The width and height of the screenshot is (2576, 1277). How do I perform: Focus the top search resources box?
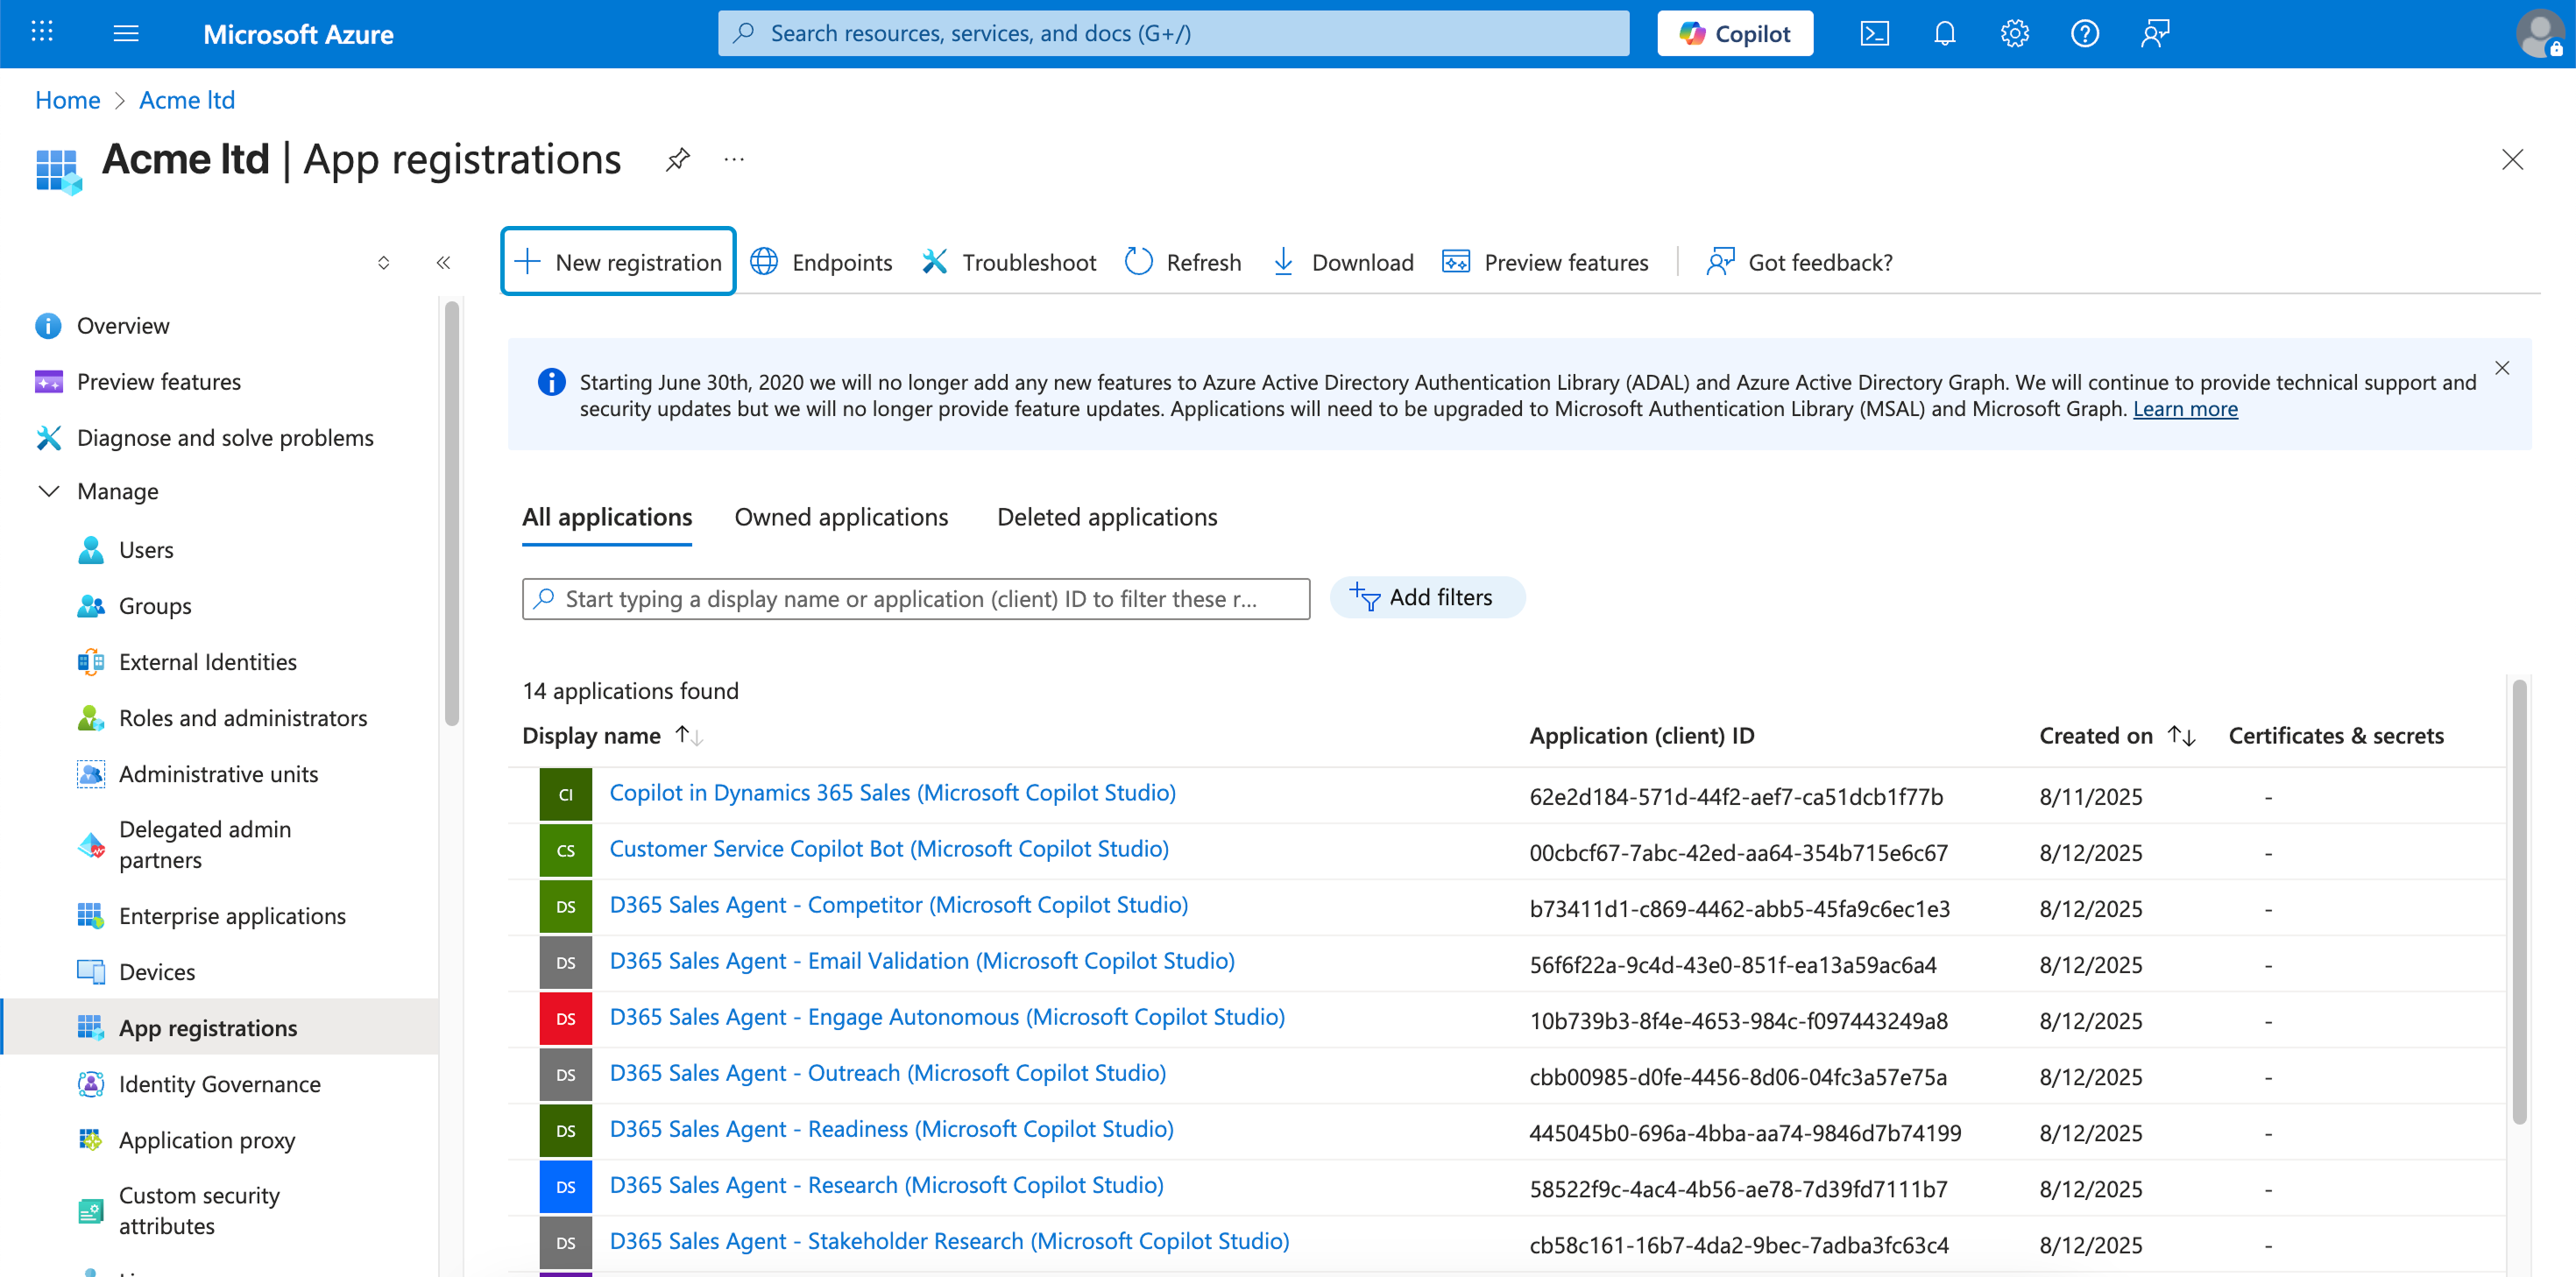tap(1173, 33)
